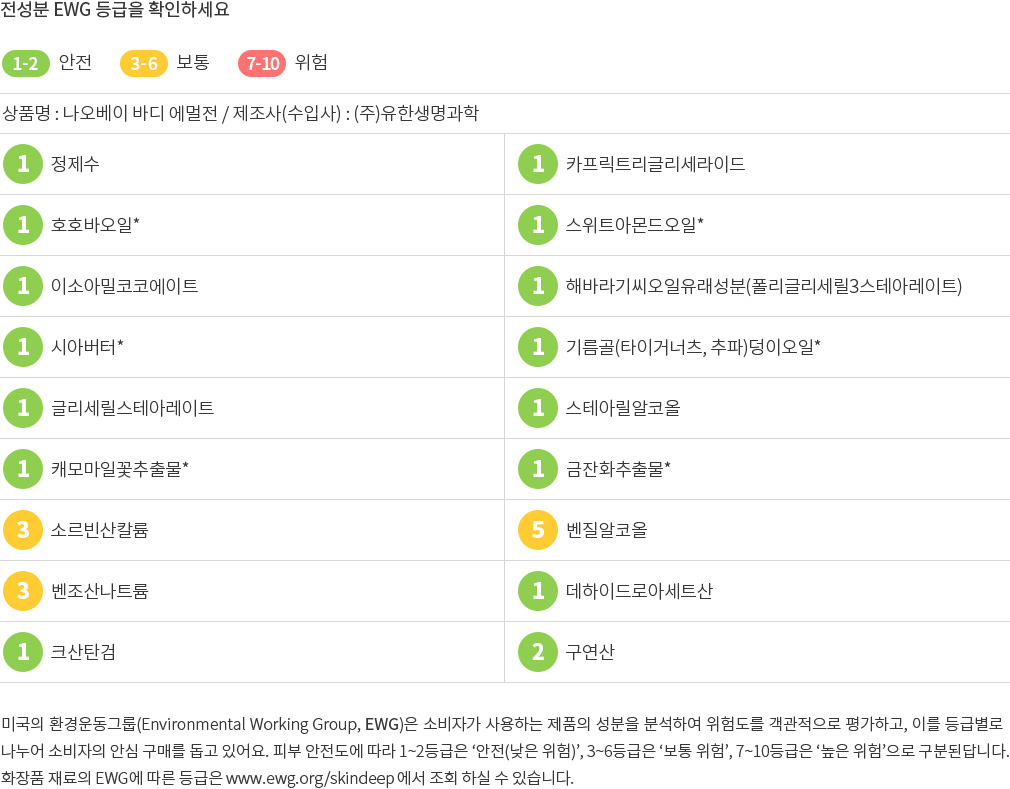Click the 호호바오일* ingredient name
This screenshot has width=1010, height=789.
[95, 225]
